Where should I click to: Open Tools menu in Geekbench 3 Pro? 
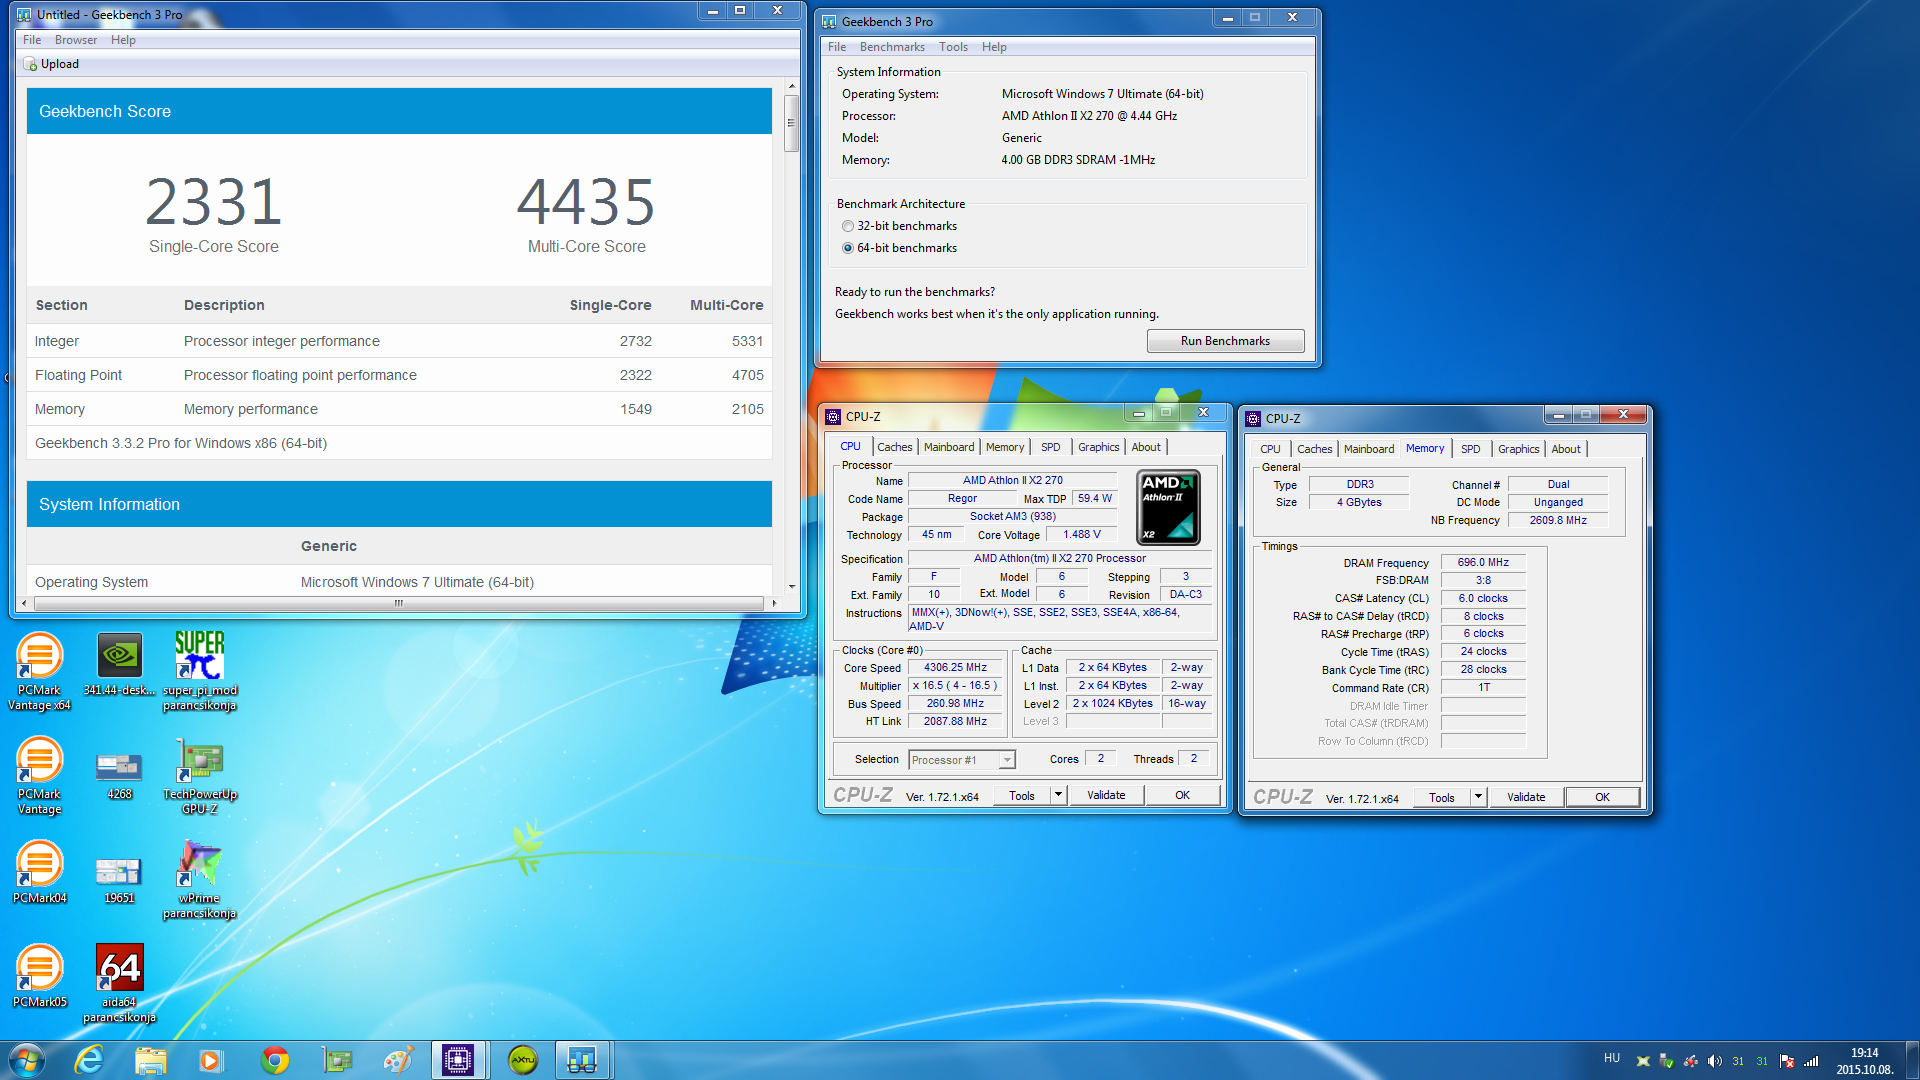click(953, 47)
